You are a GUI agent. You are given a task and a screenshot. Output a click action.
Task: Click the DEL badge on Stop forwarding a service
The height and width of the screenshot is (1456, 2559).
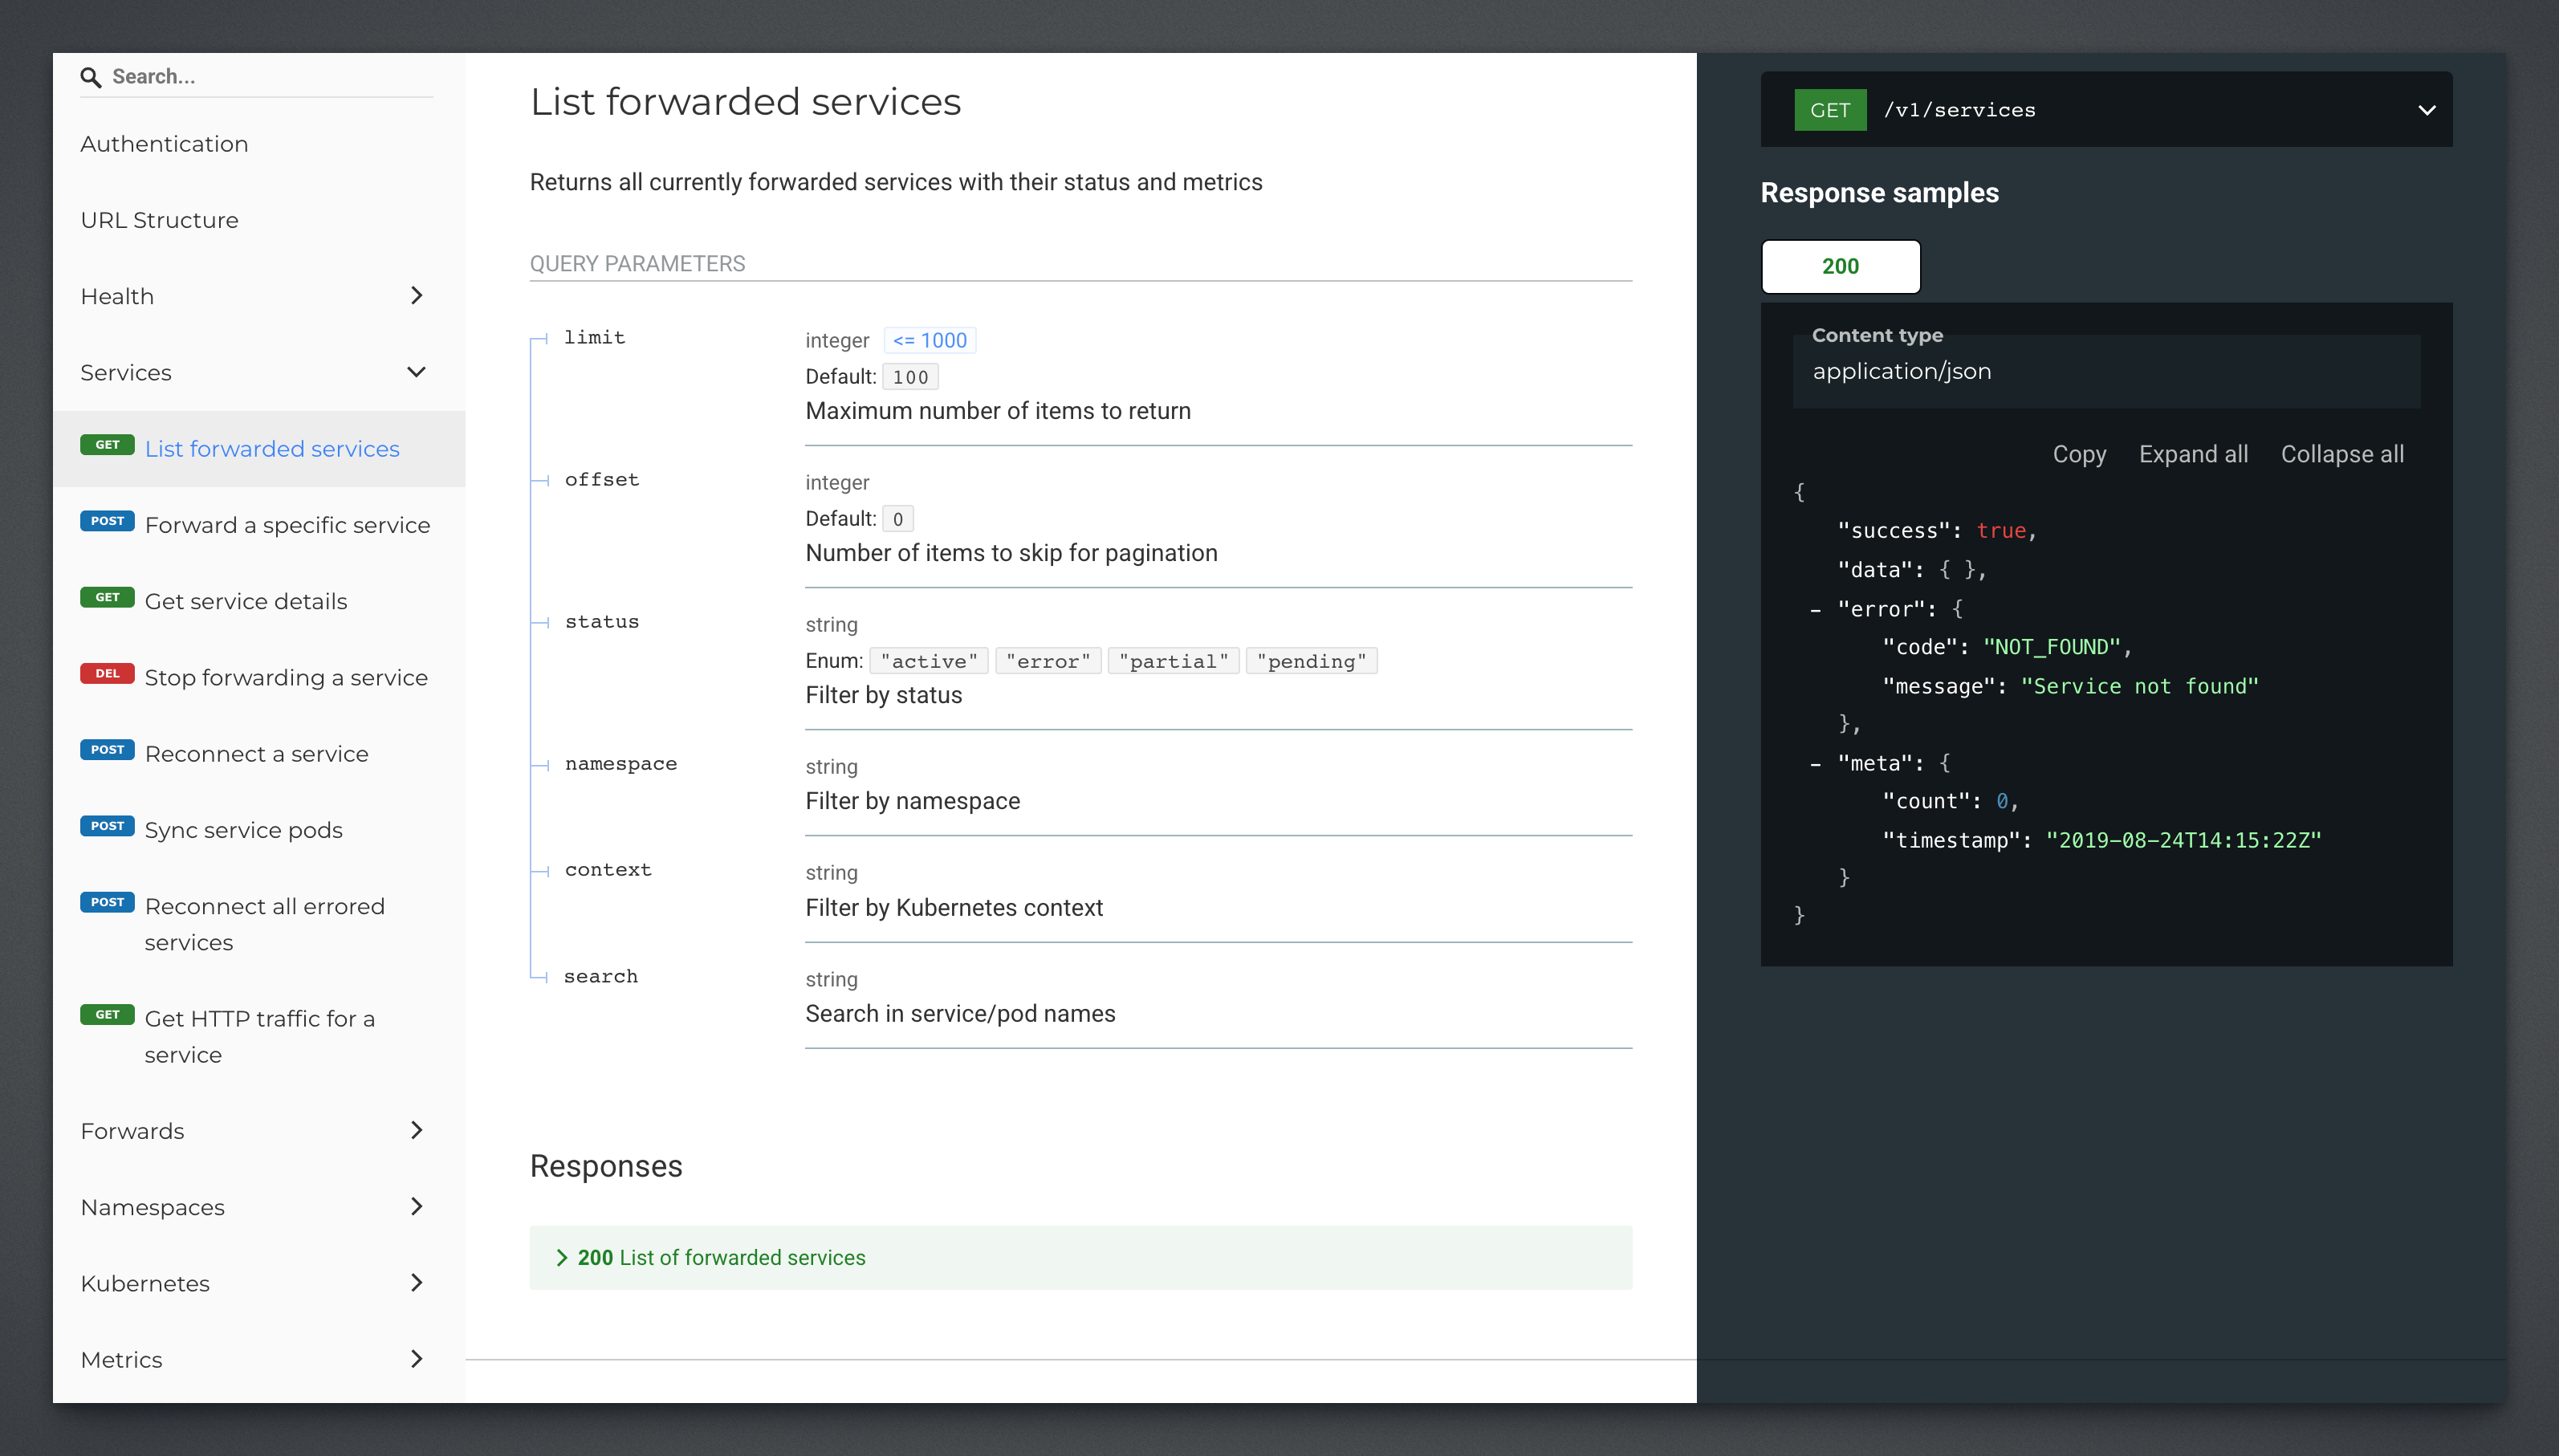[106, 673]
